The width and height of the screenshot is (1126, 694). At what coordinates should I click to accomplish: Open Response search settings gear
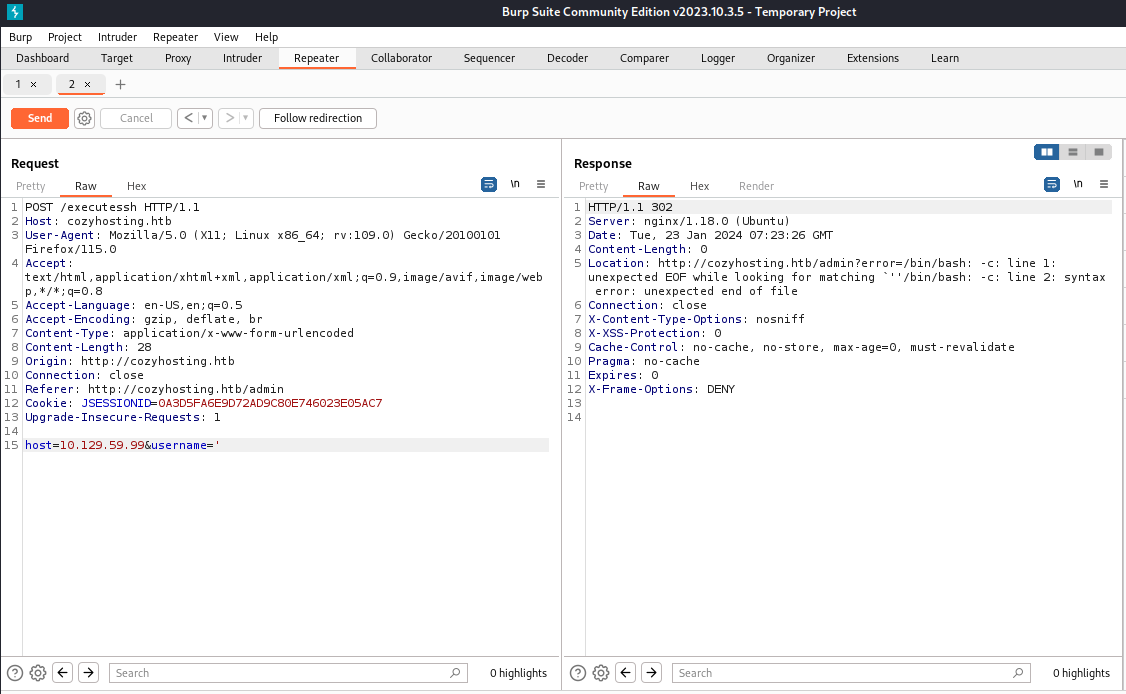pos(601,673)
